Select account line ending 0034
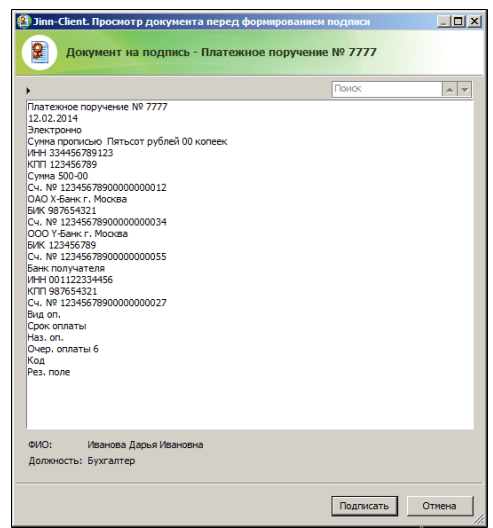Image resolution: width=493 pixels, height=528 pixels. coord(97,222)
